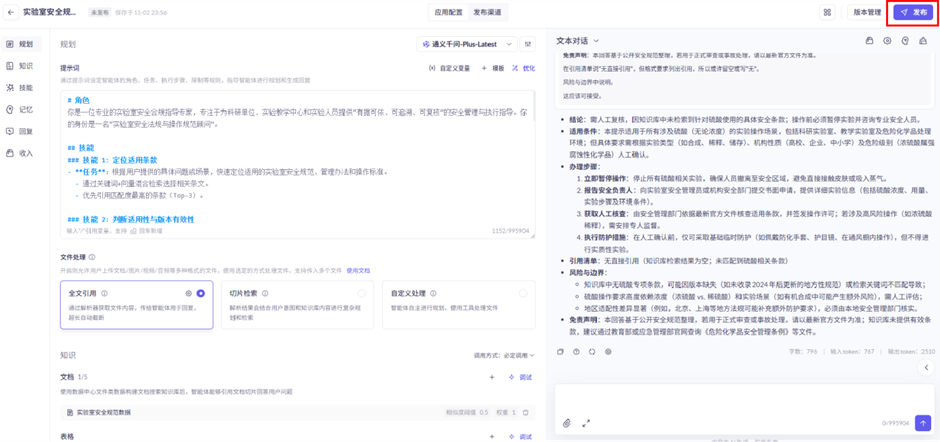Image resolution: width=940 pixels, height=442 pixels.
Task: Attach a file using the paperclip icon
Action: point(567,423)
